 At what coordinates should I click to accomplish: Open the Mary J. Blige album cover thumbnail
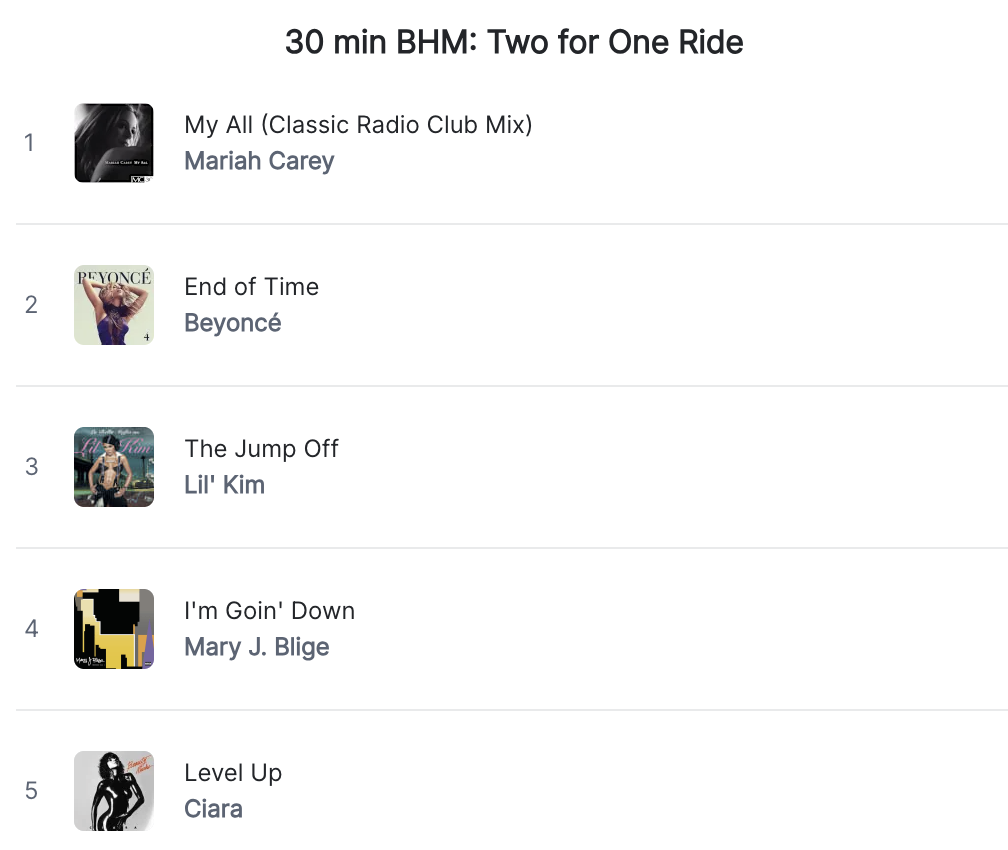pos(113,629)
